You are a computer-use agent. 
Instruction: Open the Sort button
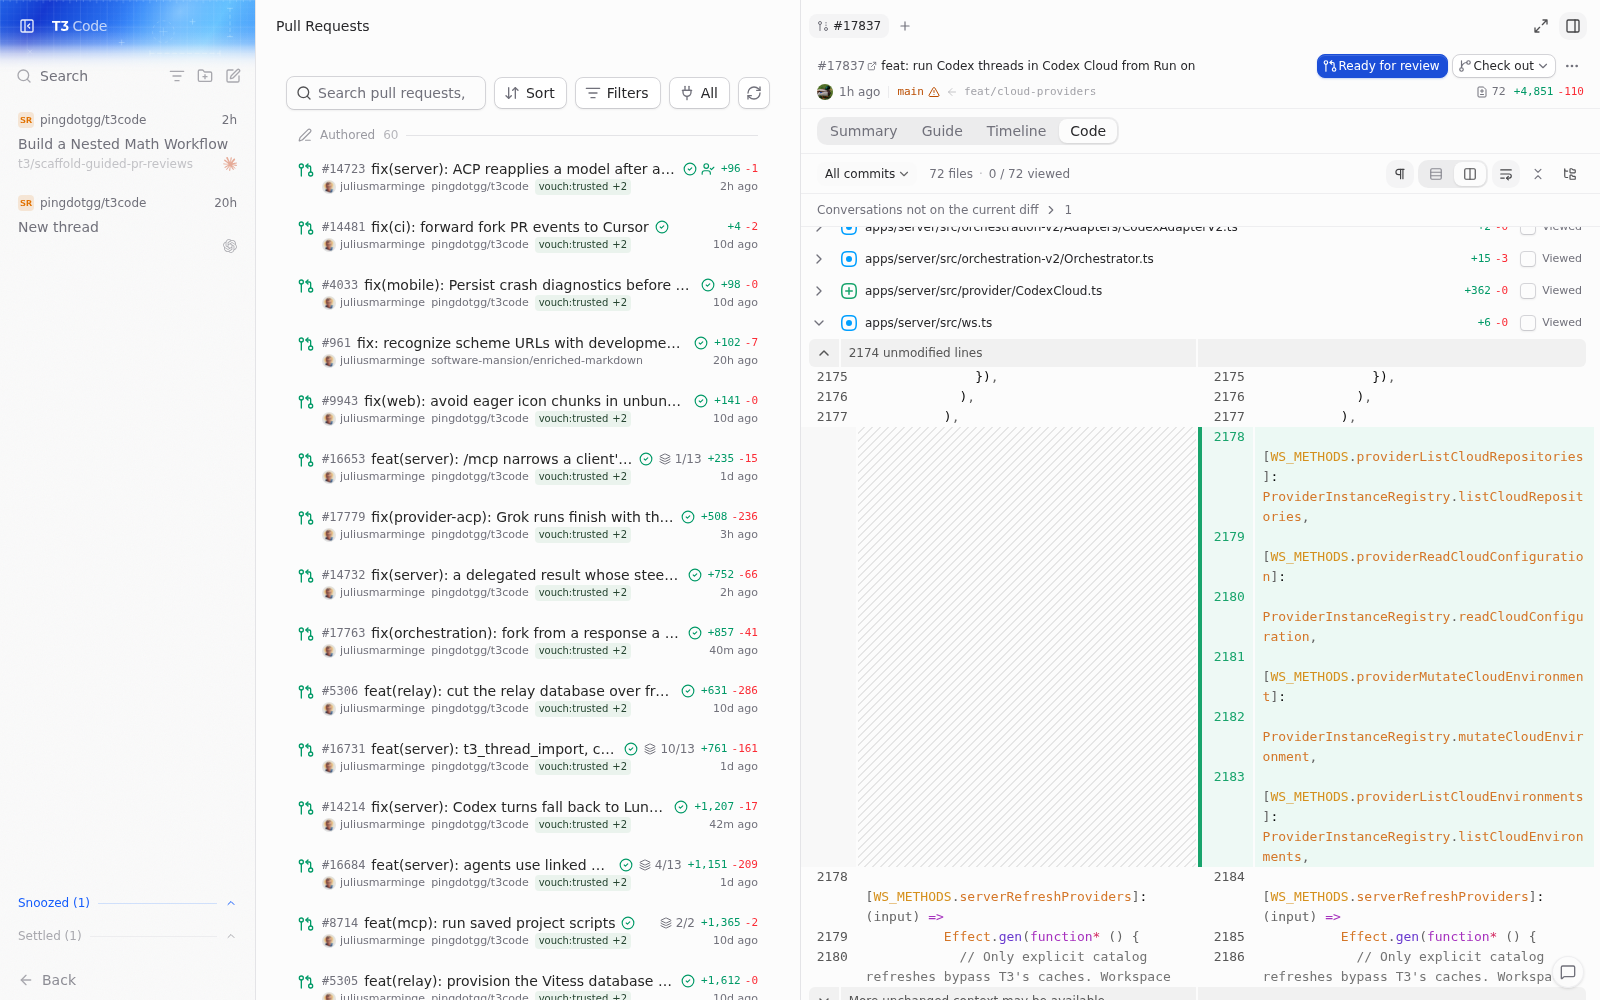pyautogui.click(x=530, y=93)
